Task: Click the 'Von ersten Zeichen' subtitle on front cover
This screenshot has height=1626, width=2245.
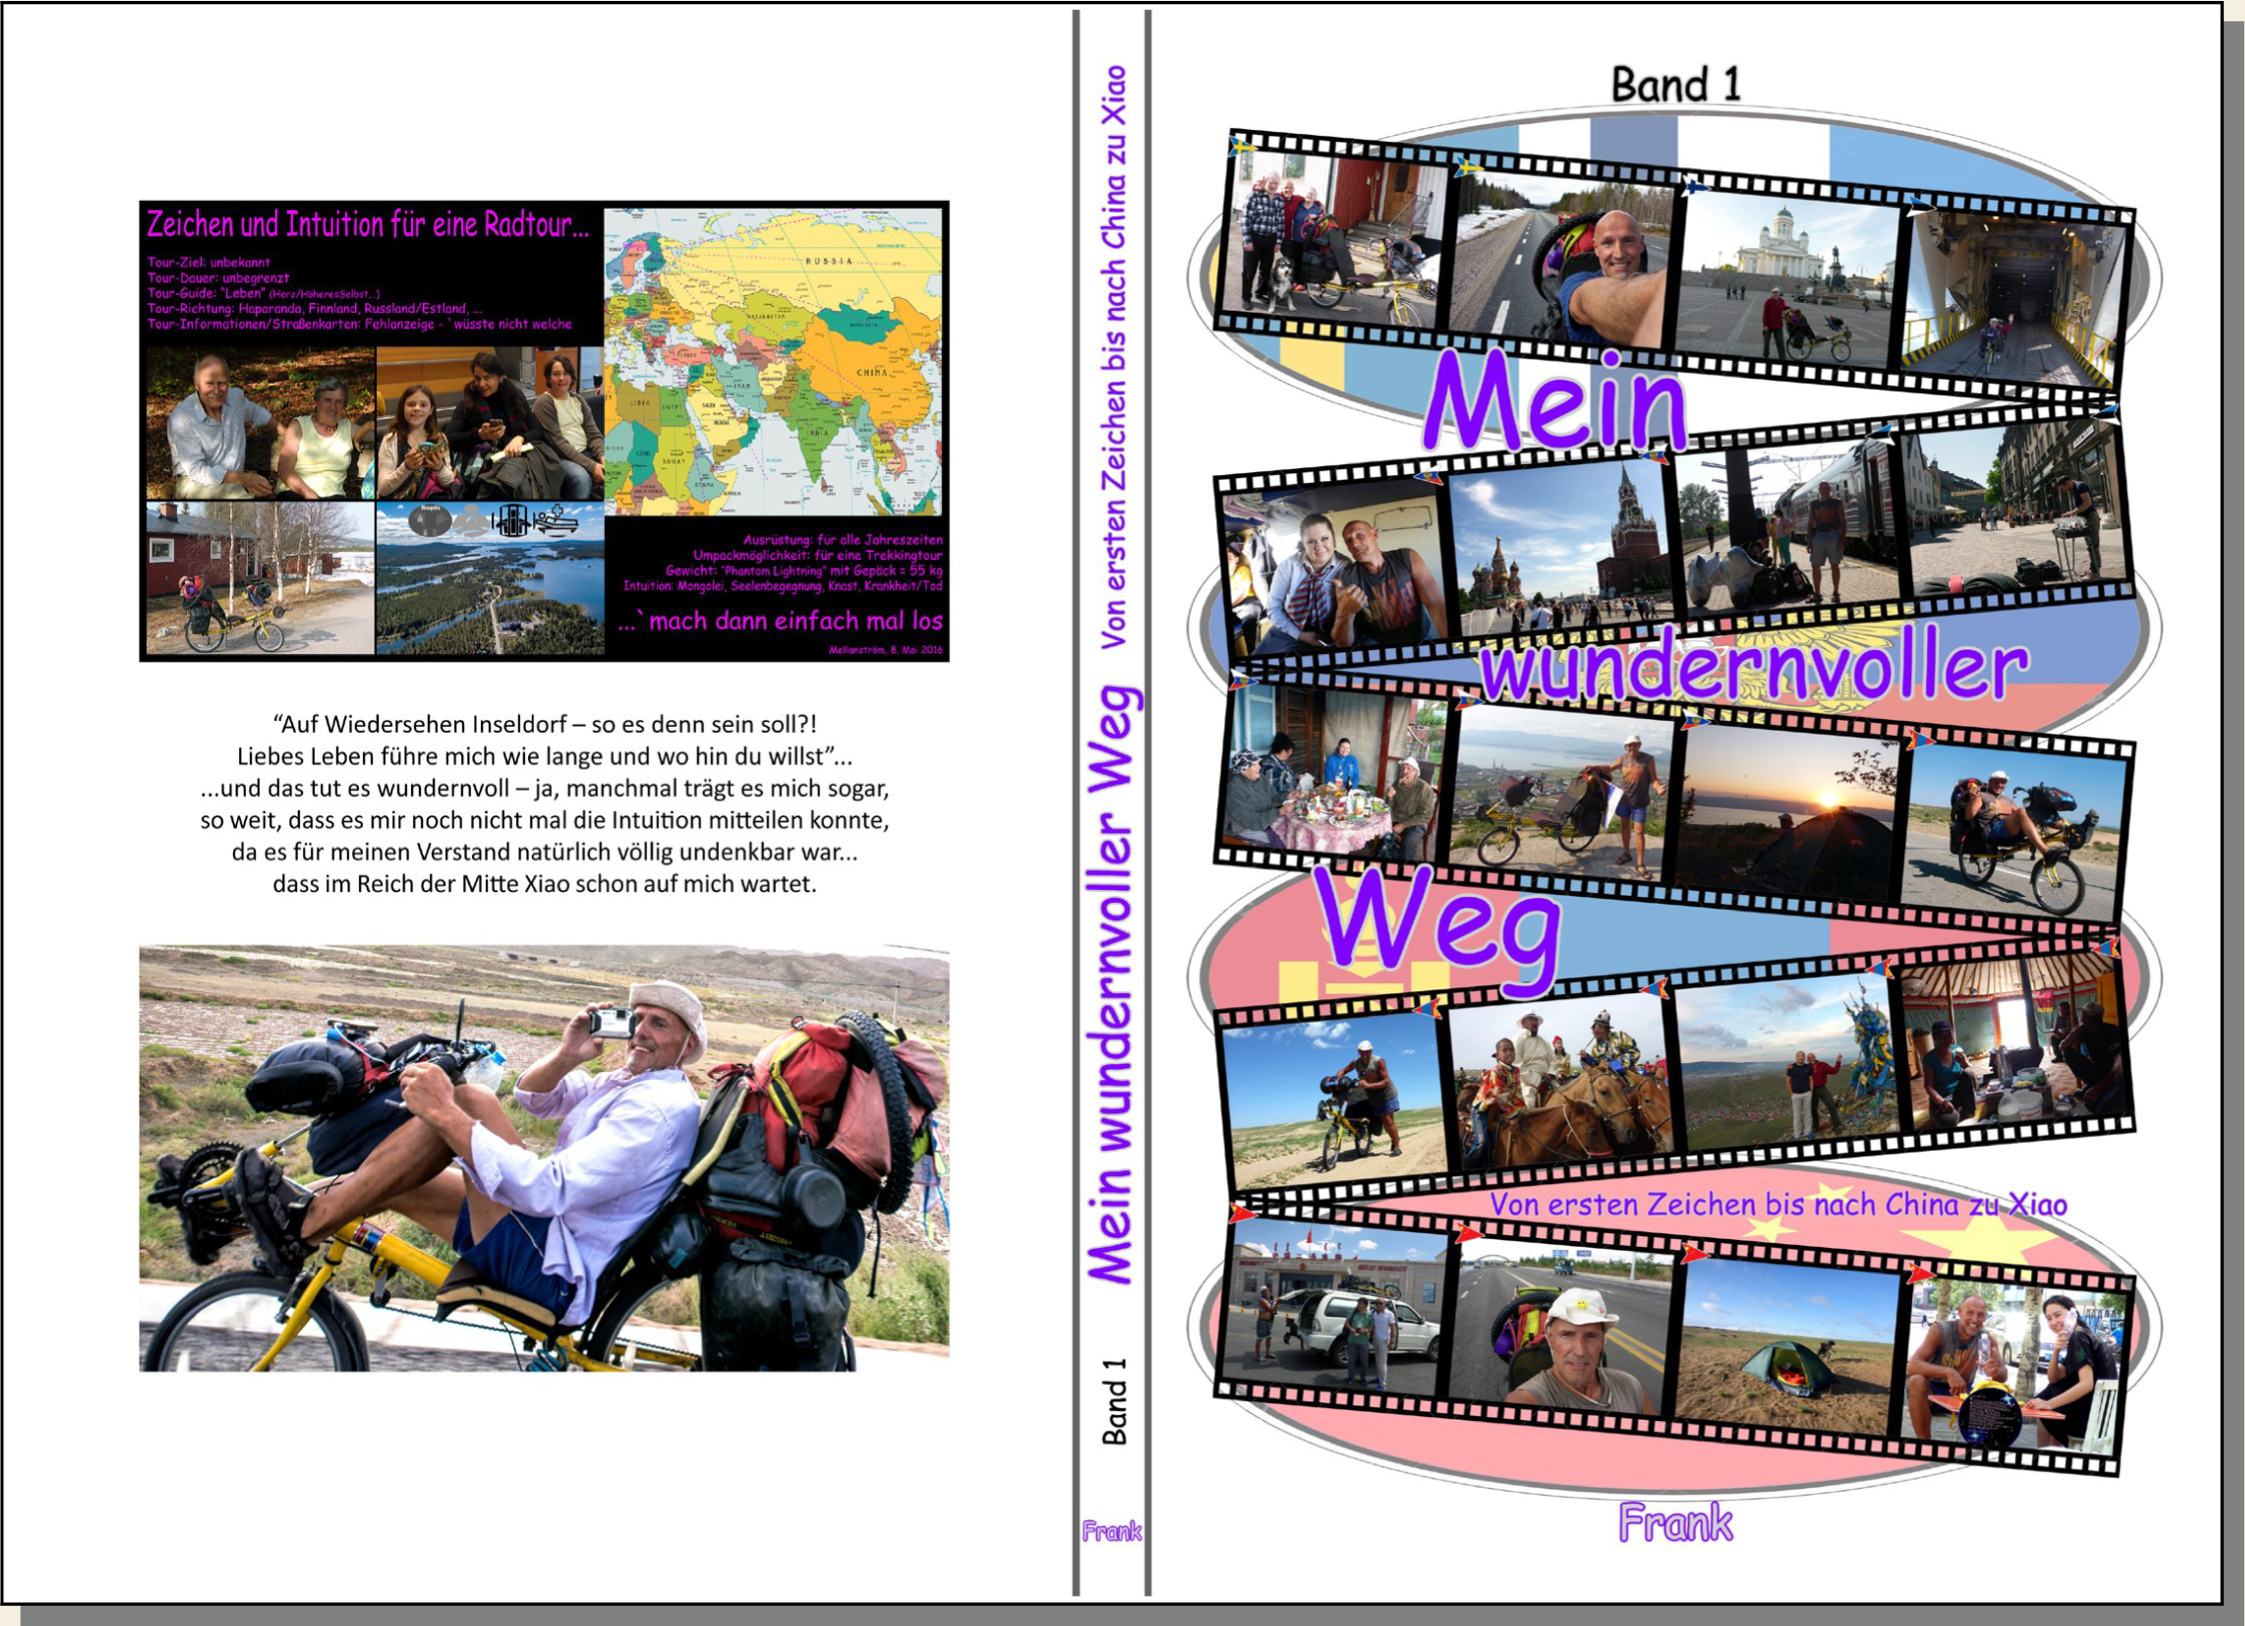Action: coord(1778,1204)
